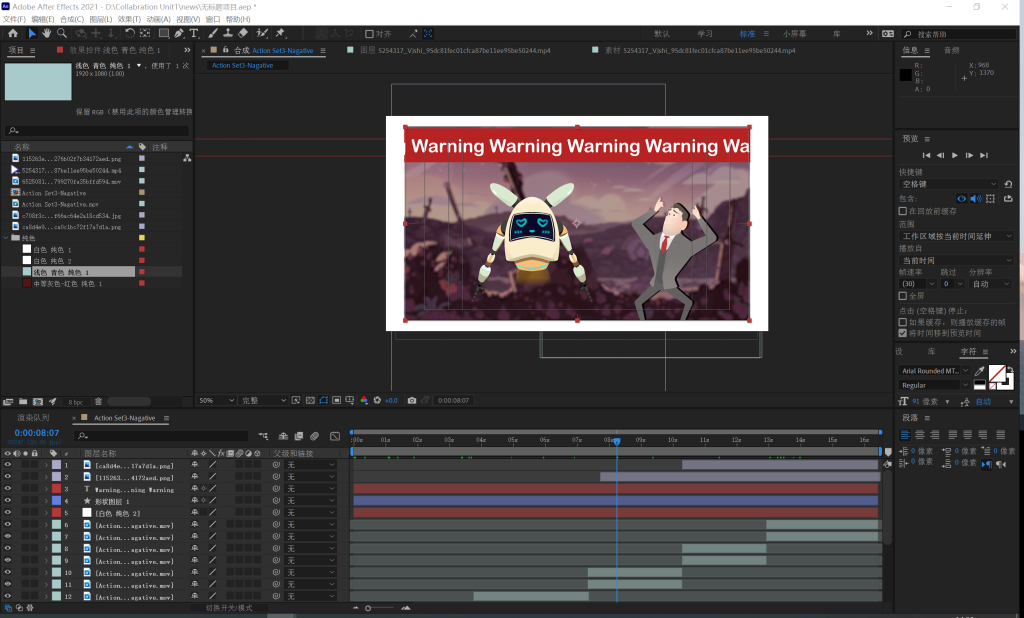Select the Hand tool in the toolbar
1024x618 pixels.
pyautogui.click(x=46, y=33)
